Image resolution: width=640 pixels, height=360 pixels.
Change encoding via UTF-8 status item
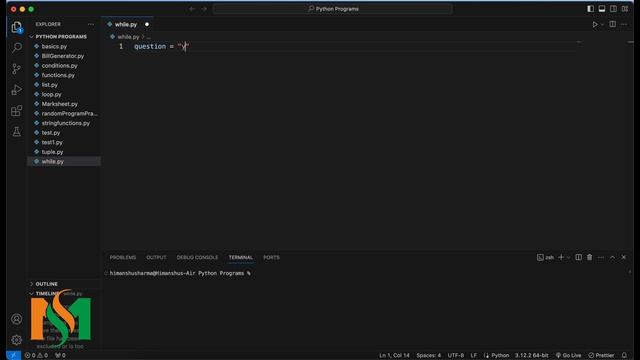click(x=456, y=356)
